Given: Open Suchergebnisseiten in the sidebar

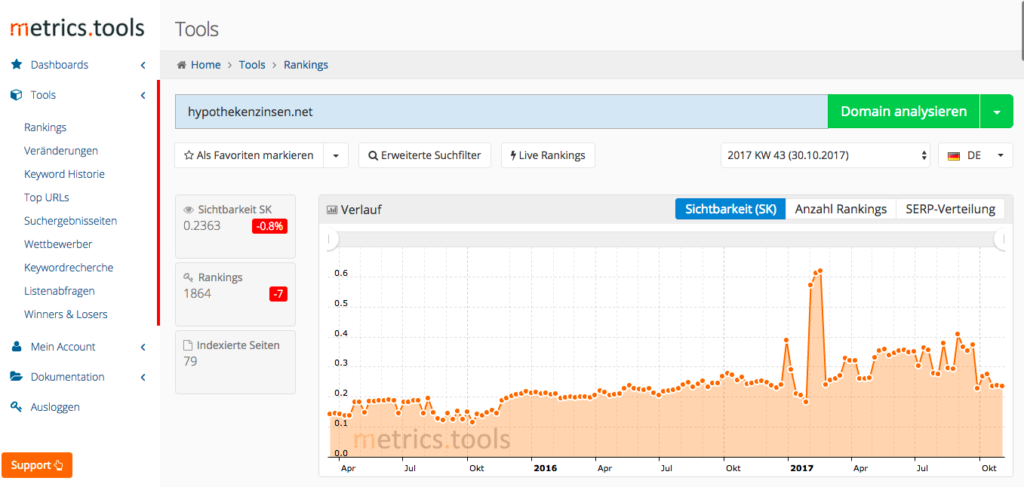Looking at the screenshot, I should [71, 221].
